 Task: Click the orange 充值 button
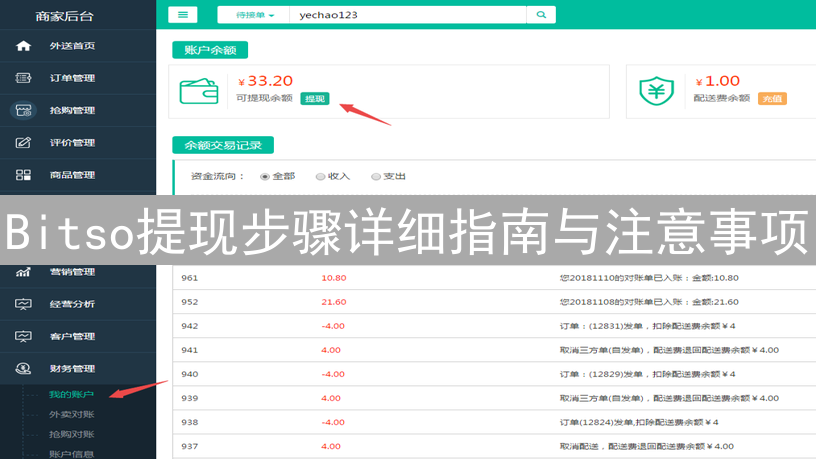click(x=772, y=99)
